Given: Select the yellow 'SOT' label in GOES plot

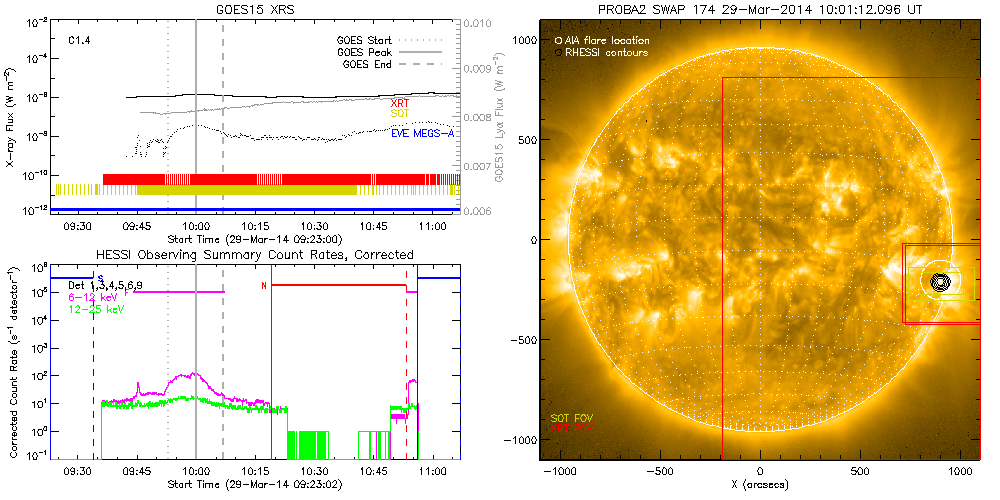Looking at the screenshot, I should pyautogui.click(x=399, y=112).
